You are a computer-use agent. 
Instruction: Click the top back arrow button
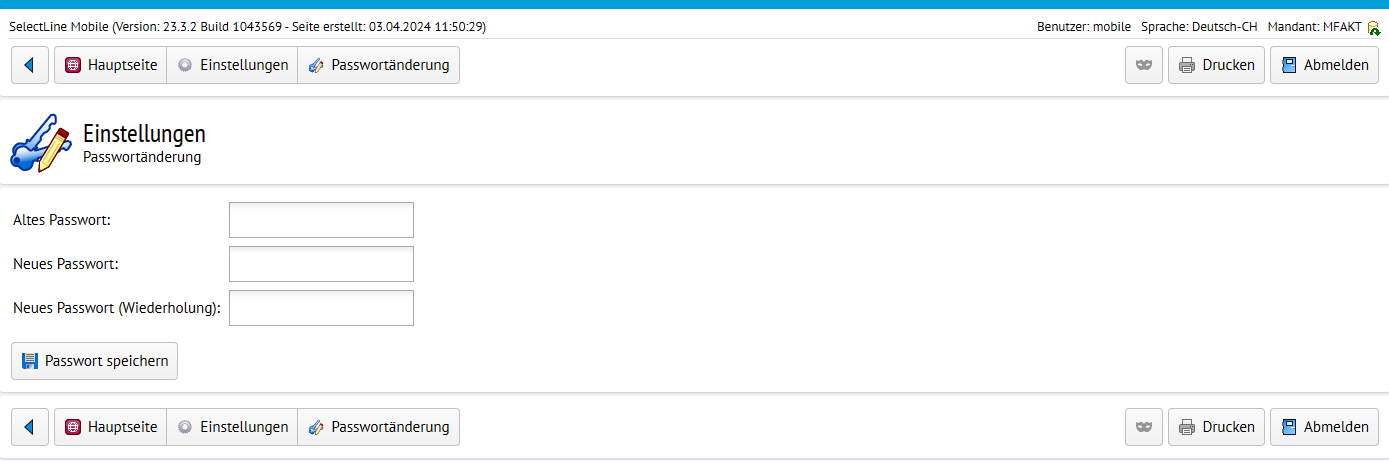tap(30, 65)
